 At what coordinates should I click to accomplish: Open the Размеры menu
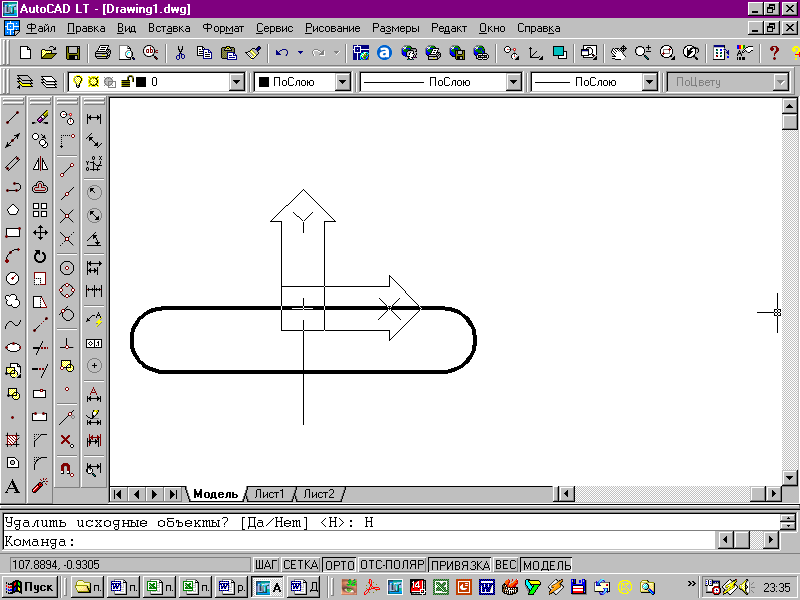click(395, 28)
